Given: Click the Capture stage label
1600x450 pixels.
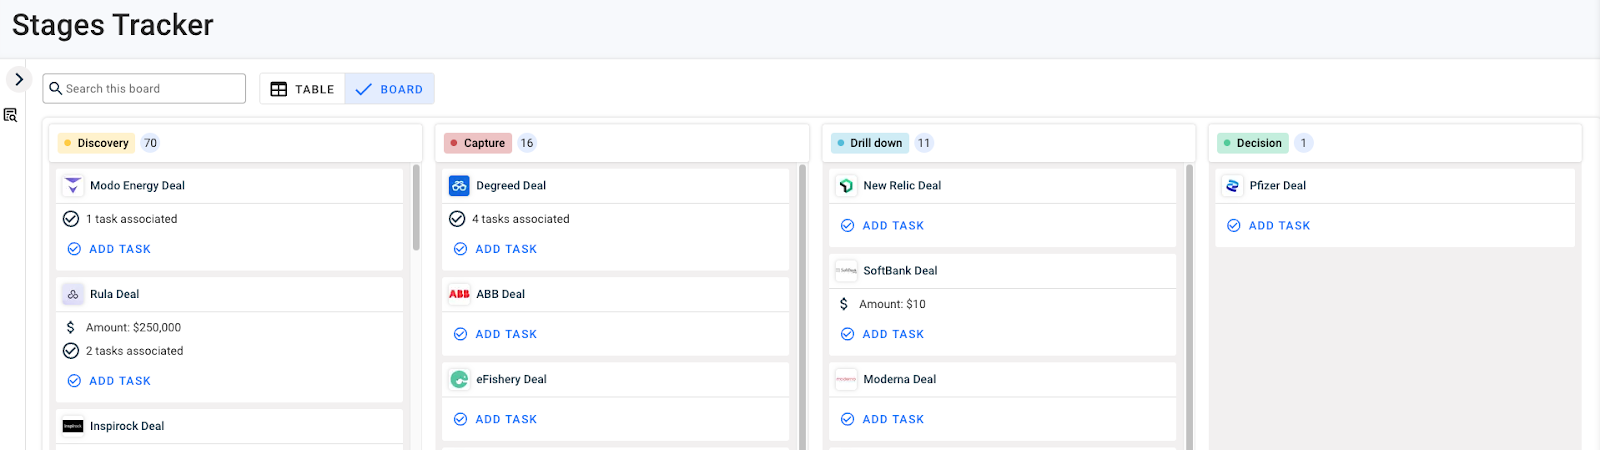Looking at the screenshot, I should coord(478,143).
